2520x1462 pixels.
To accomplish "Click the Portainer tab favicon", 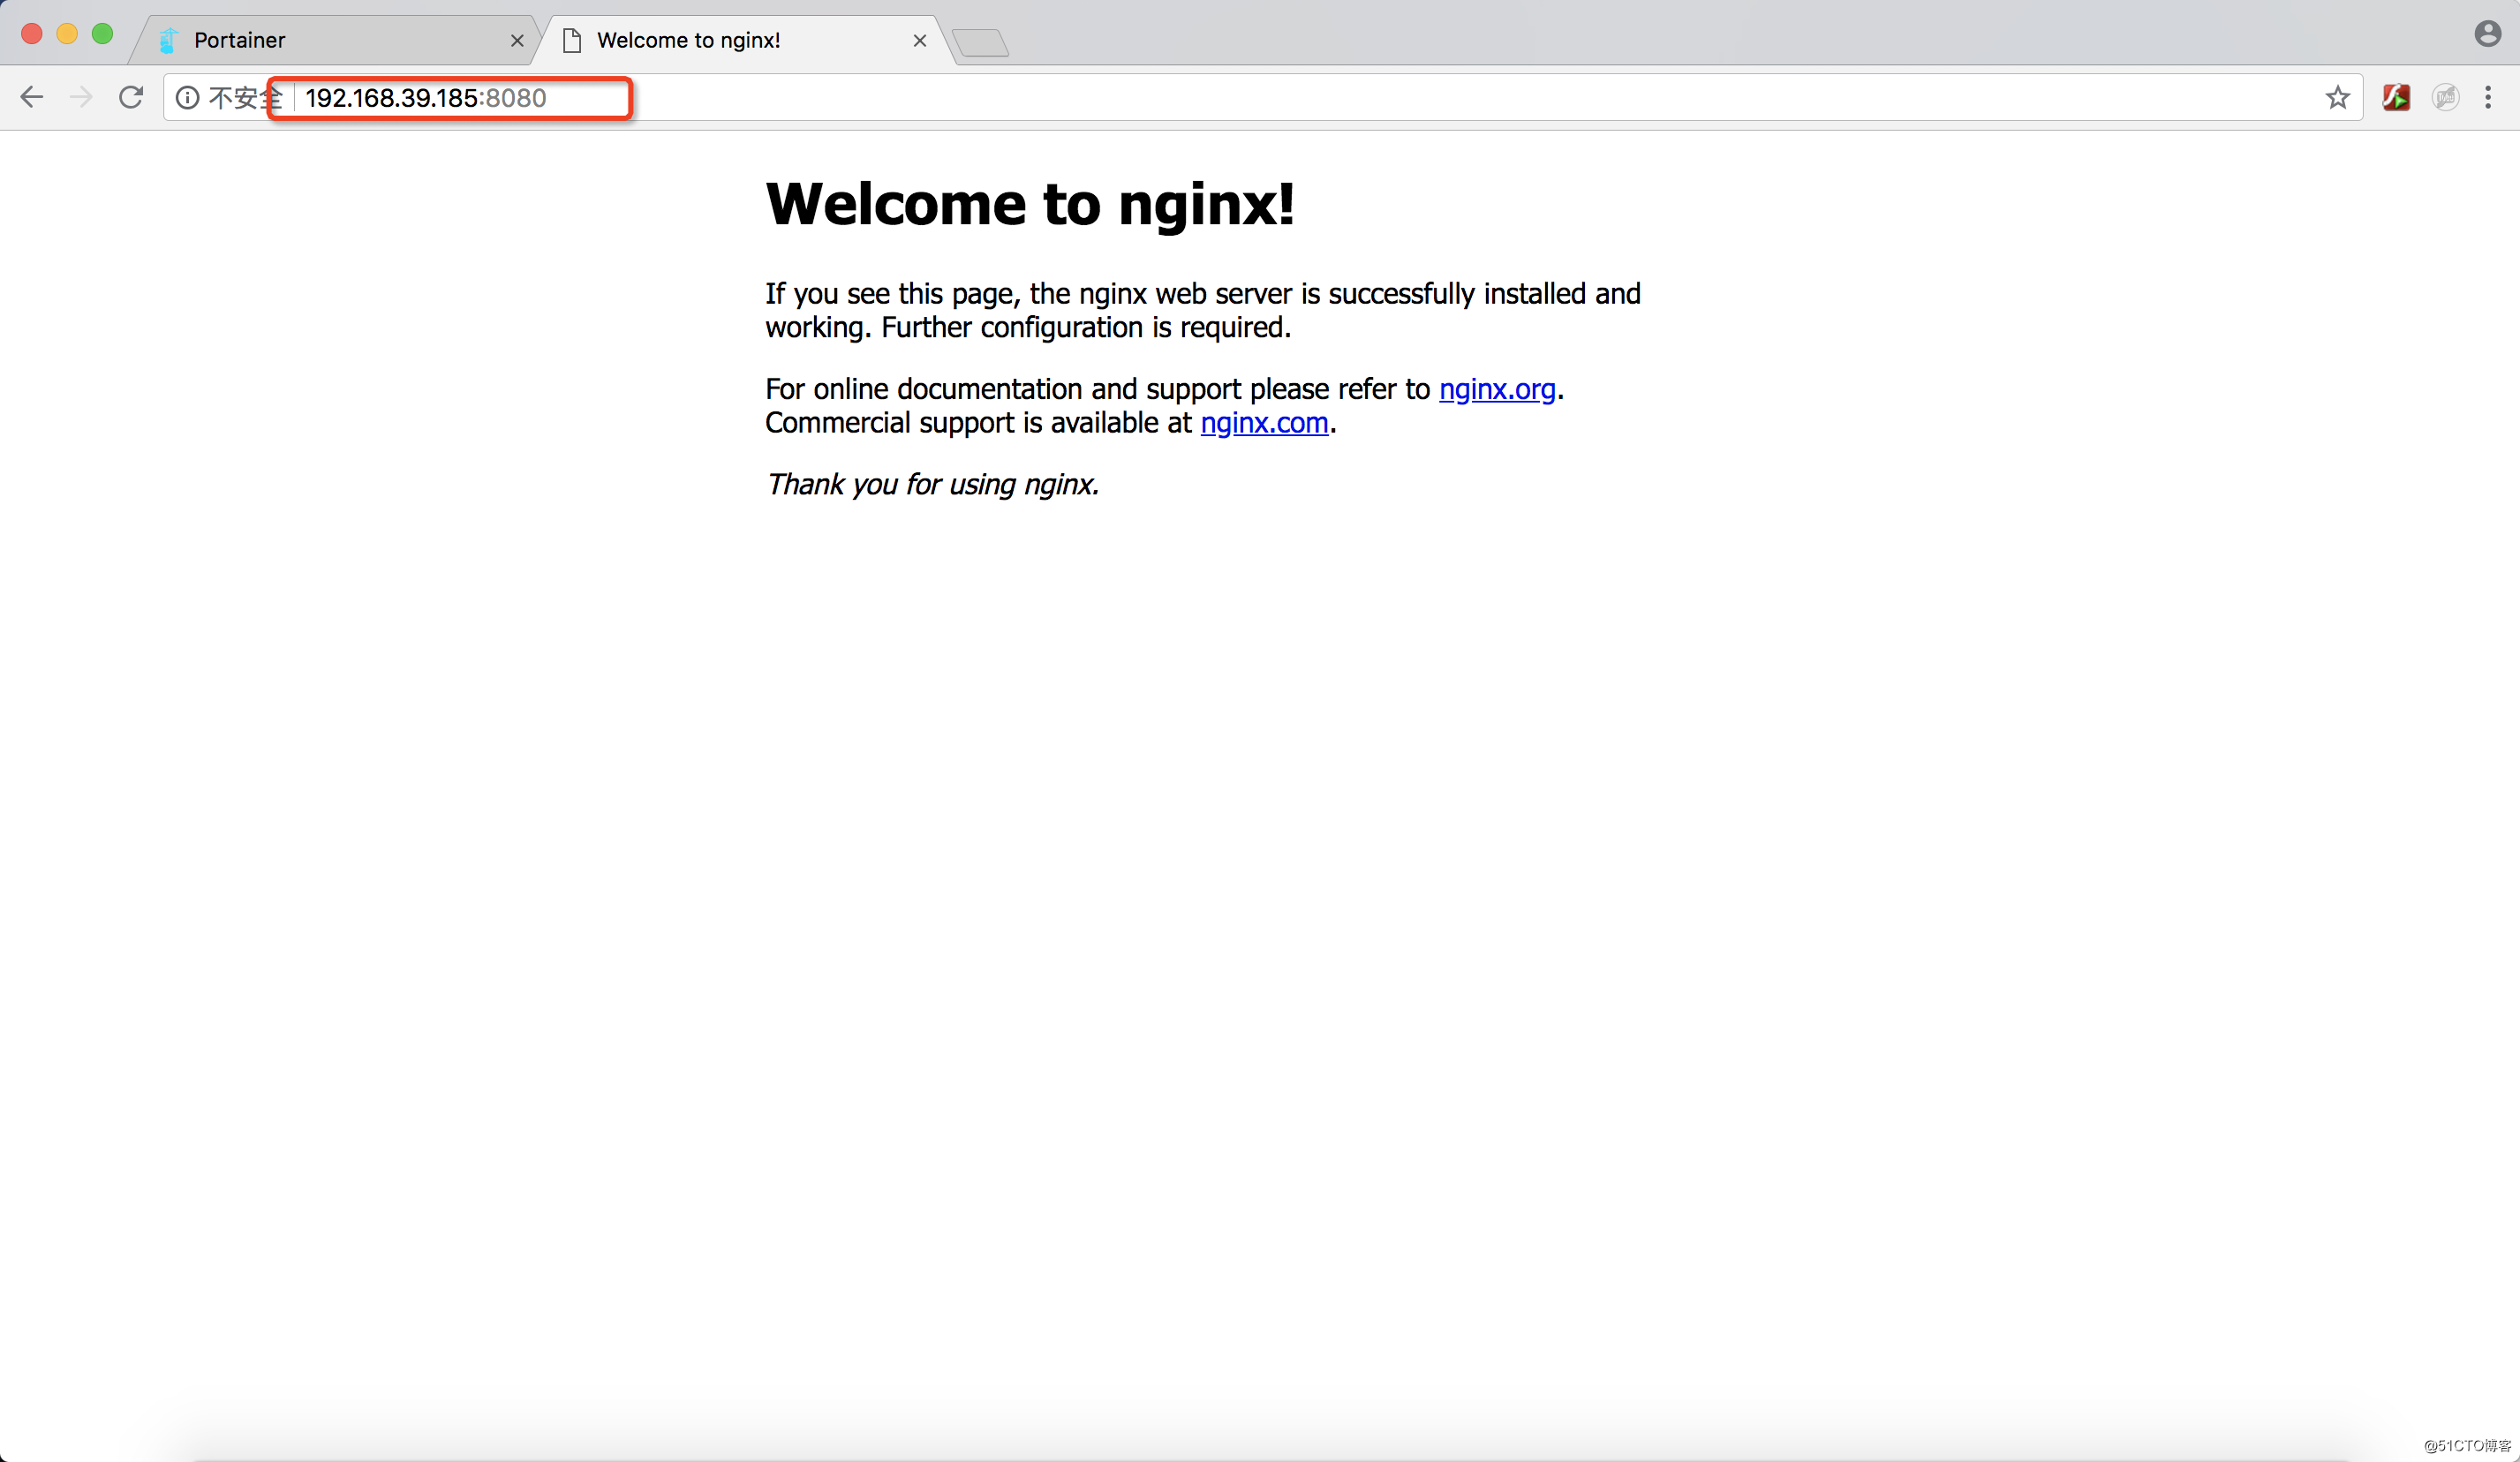I will (168, 40).
